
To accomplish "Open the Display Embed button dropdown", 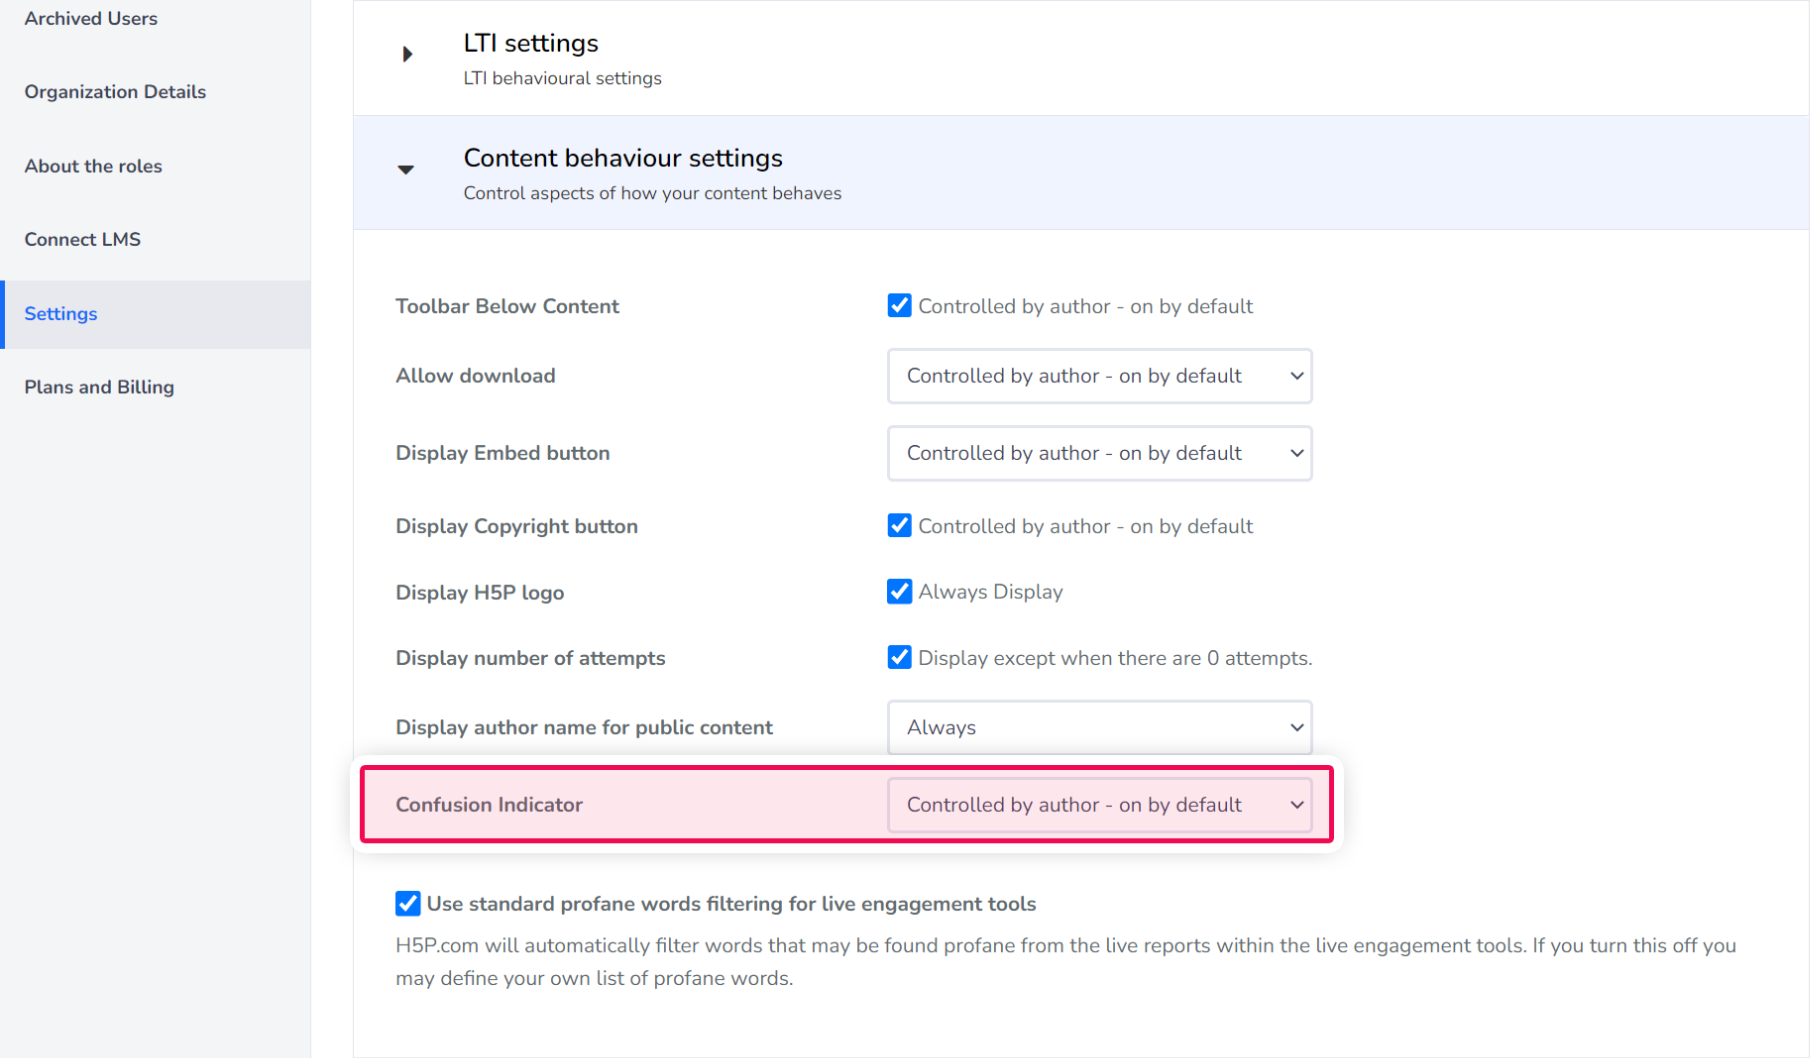I will point(1099,453).
